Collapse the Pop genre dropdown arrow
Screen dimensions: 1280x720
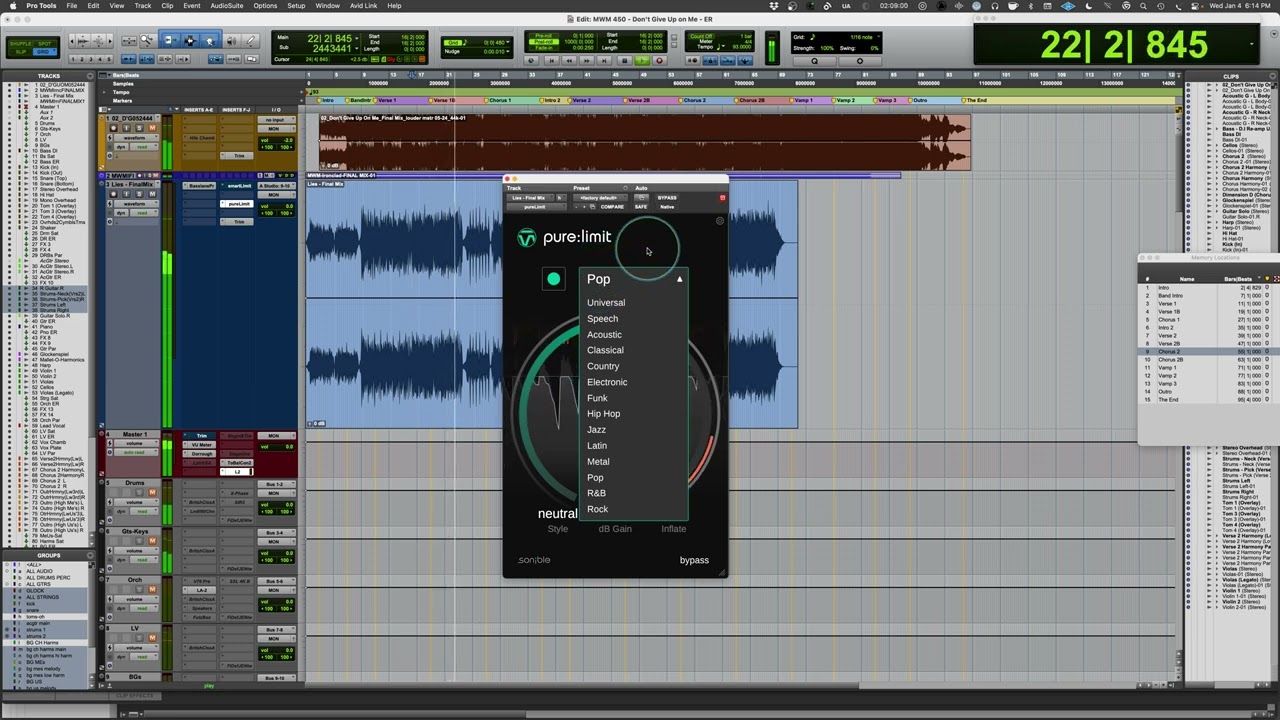tap(679, 279)
